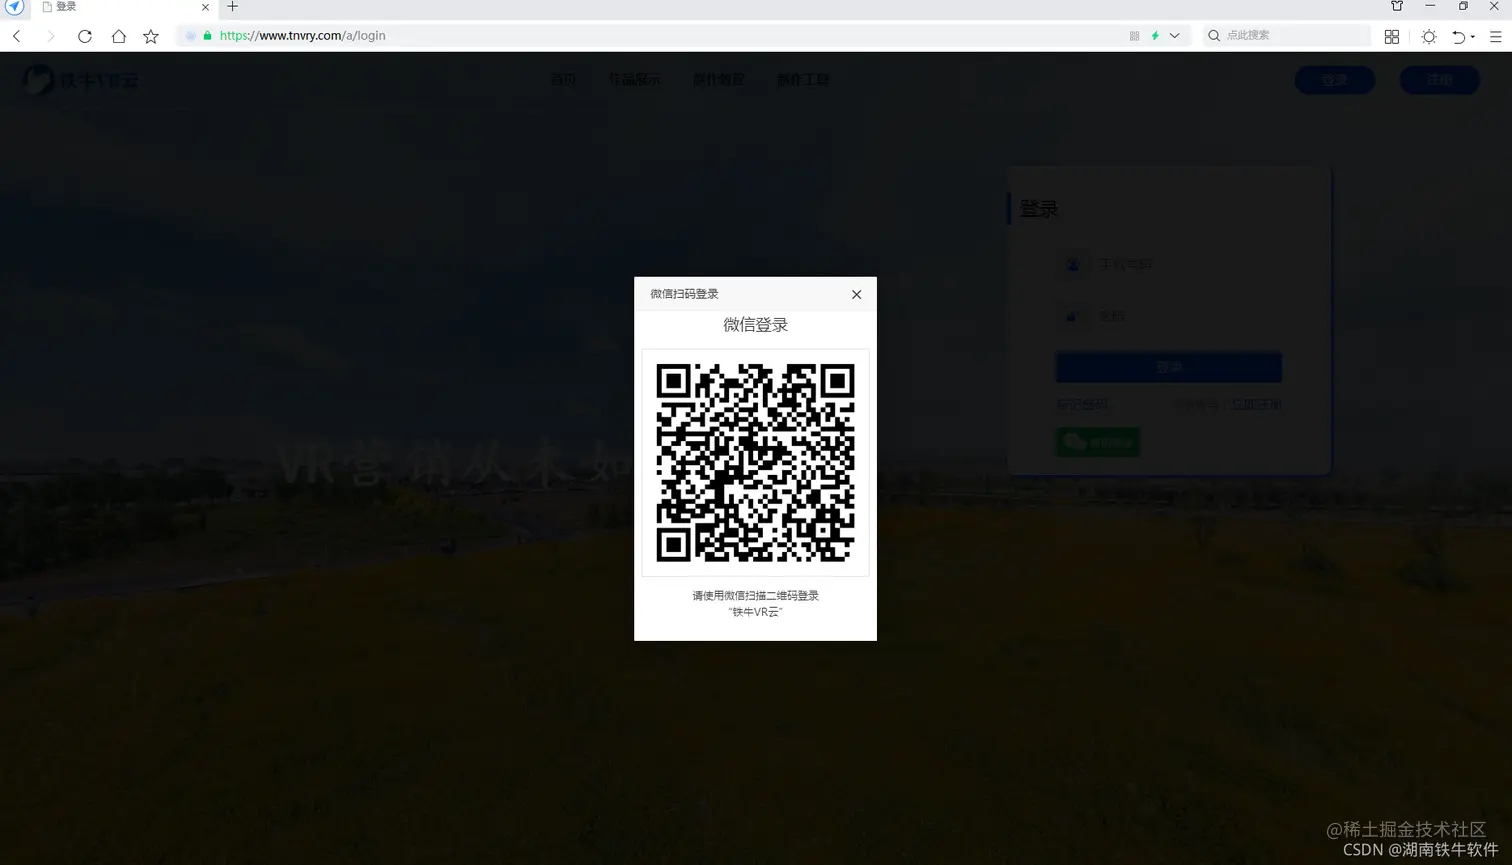1512x865 pixels.
Task: Restore down the browser window
Action: (1463, 6)
